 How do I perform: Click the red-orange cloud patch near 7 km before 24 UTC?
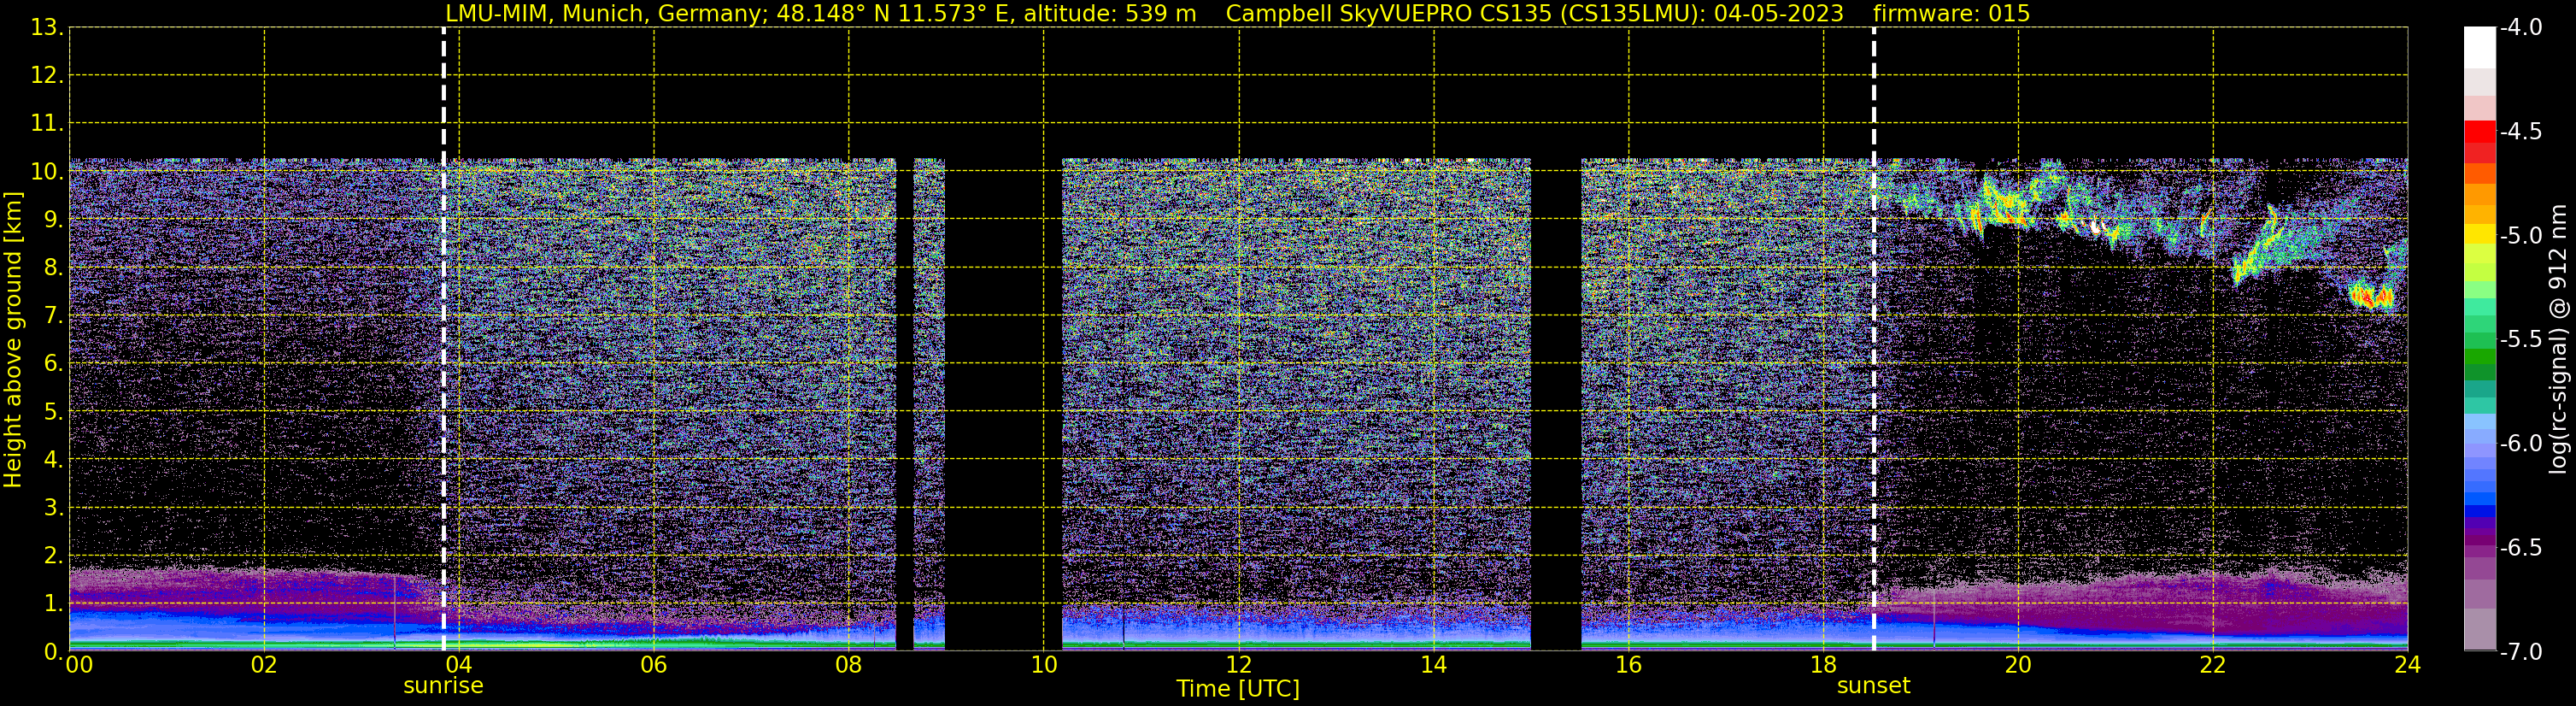pyautogui.click(x=2372, y=296)
